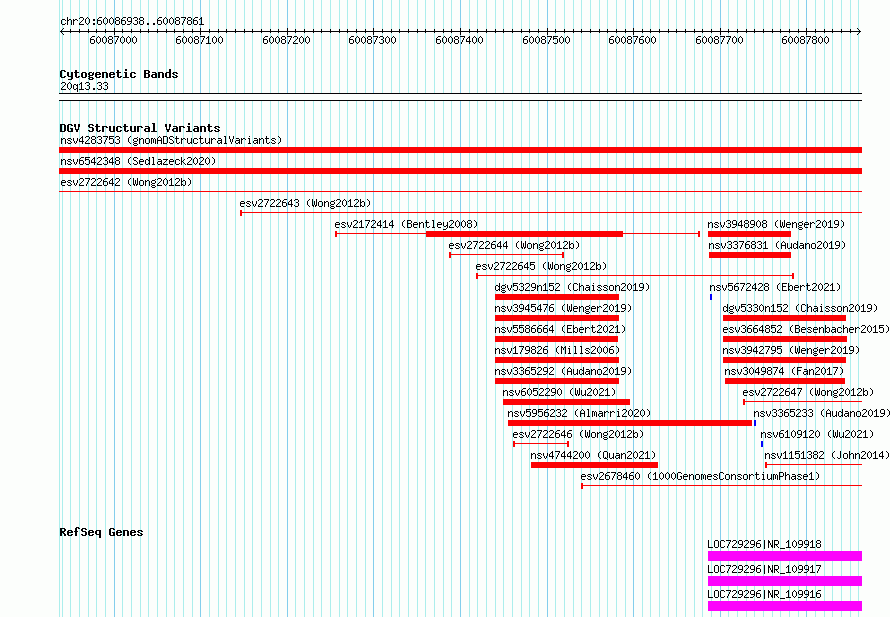Select nsv3945476 (Wenger2019) label
Image resolution: width=890 pixels, height=617 pixels.
pyautogui.click(x=563, y=308)
